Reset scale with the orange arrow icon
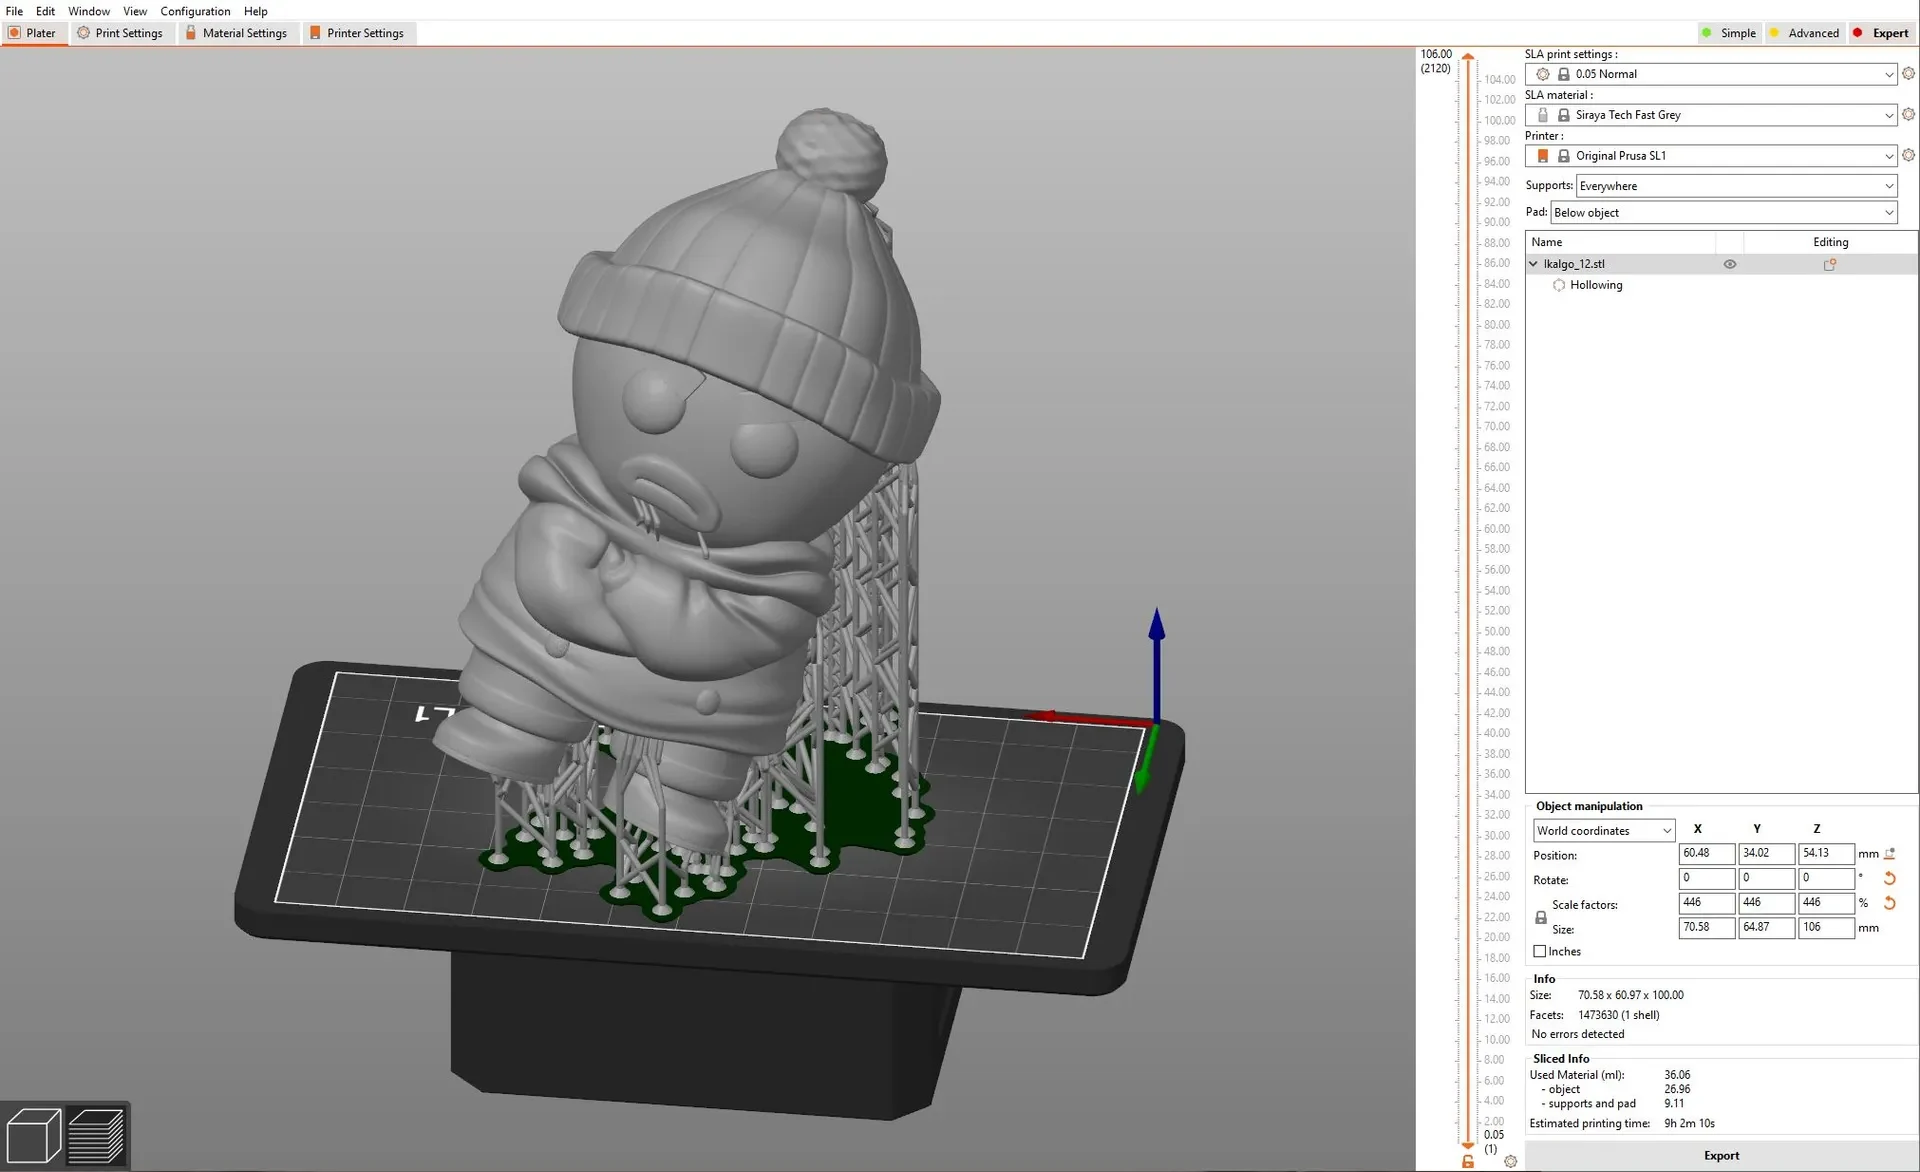The width and height of the screenshot is (1920, 1172). pyautogui.click(x=1889, y=903)
